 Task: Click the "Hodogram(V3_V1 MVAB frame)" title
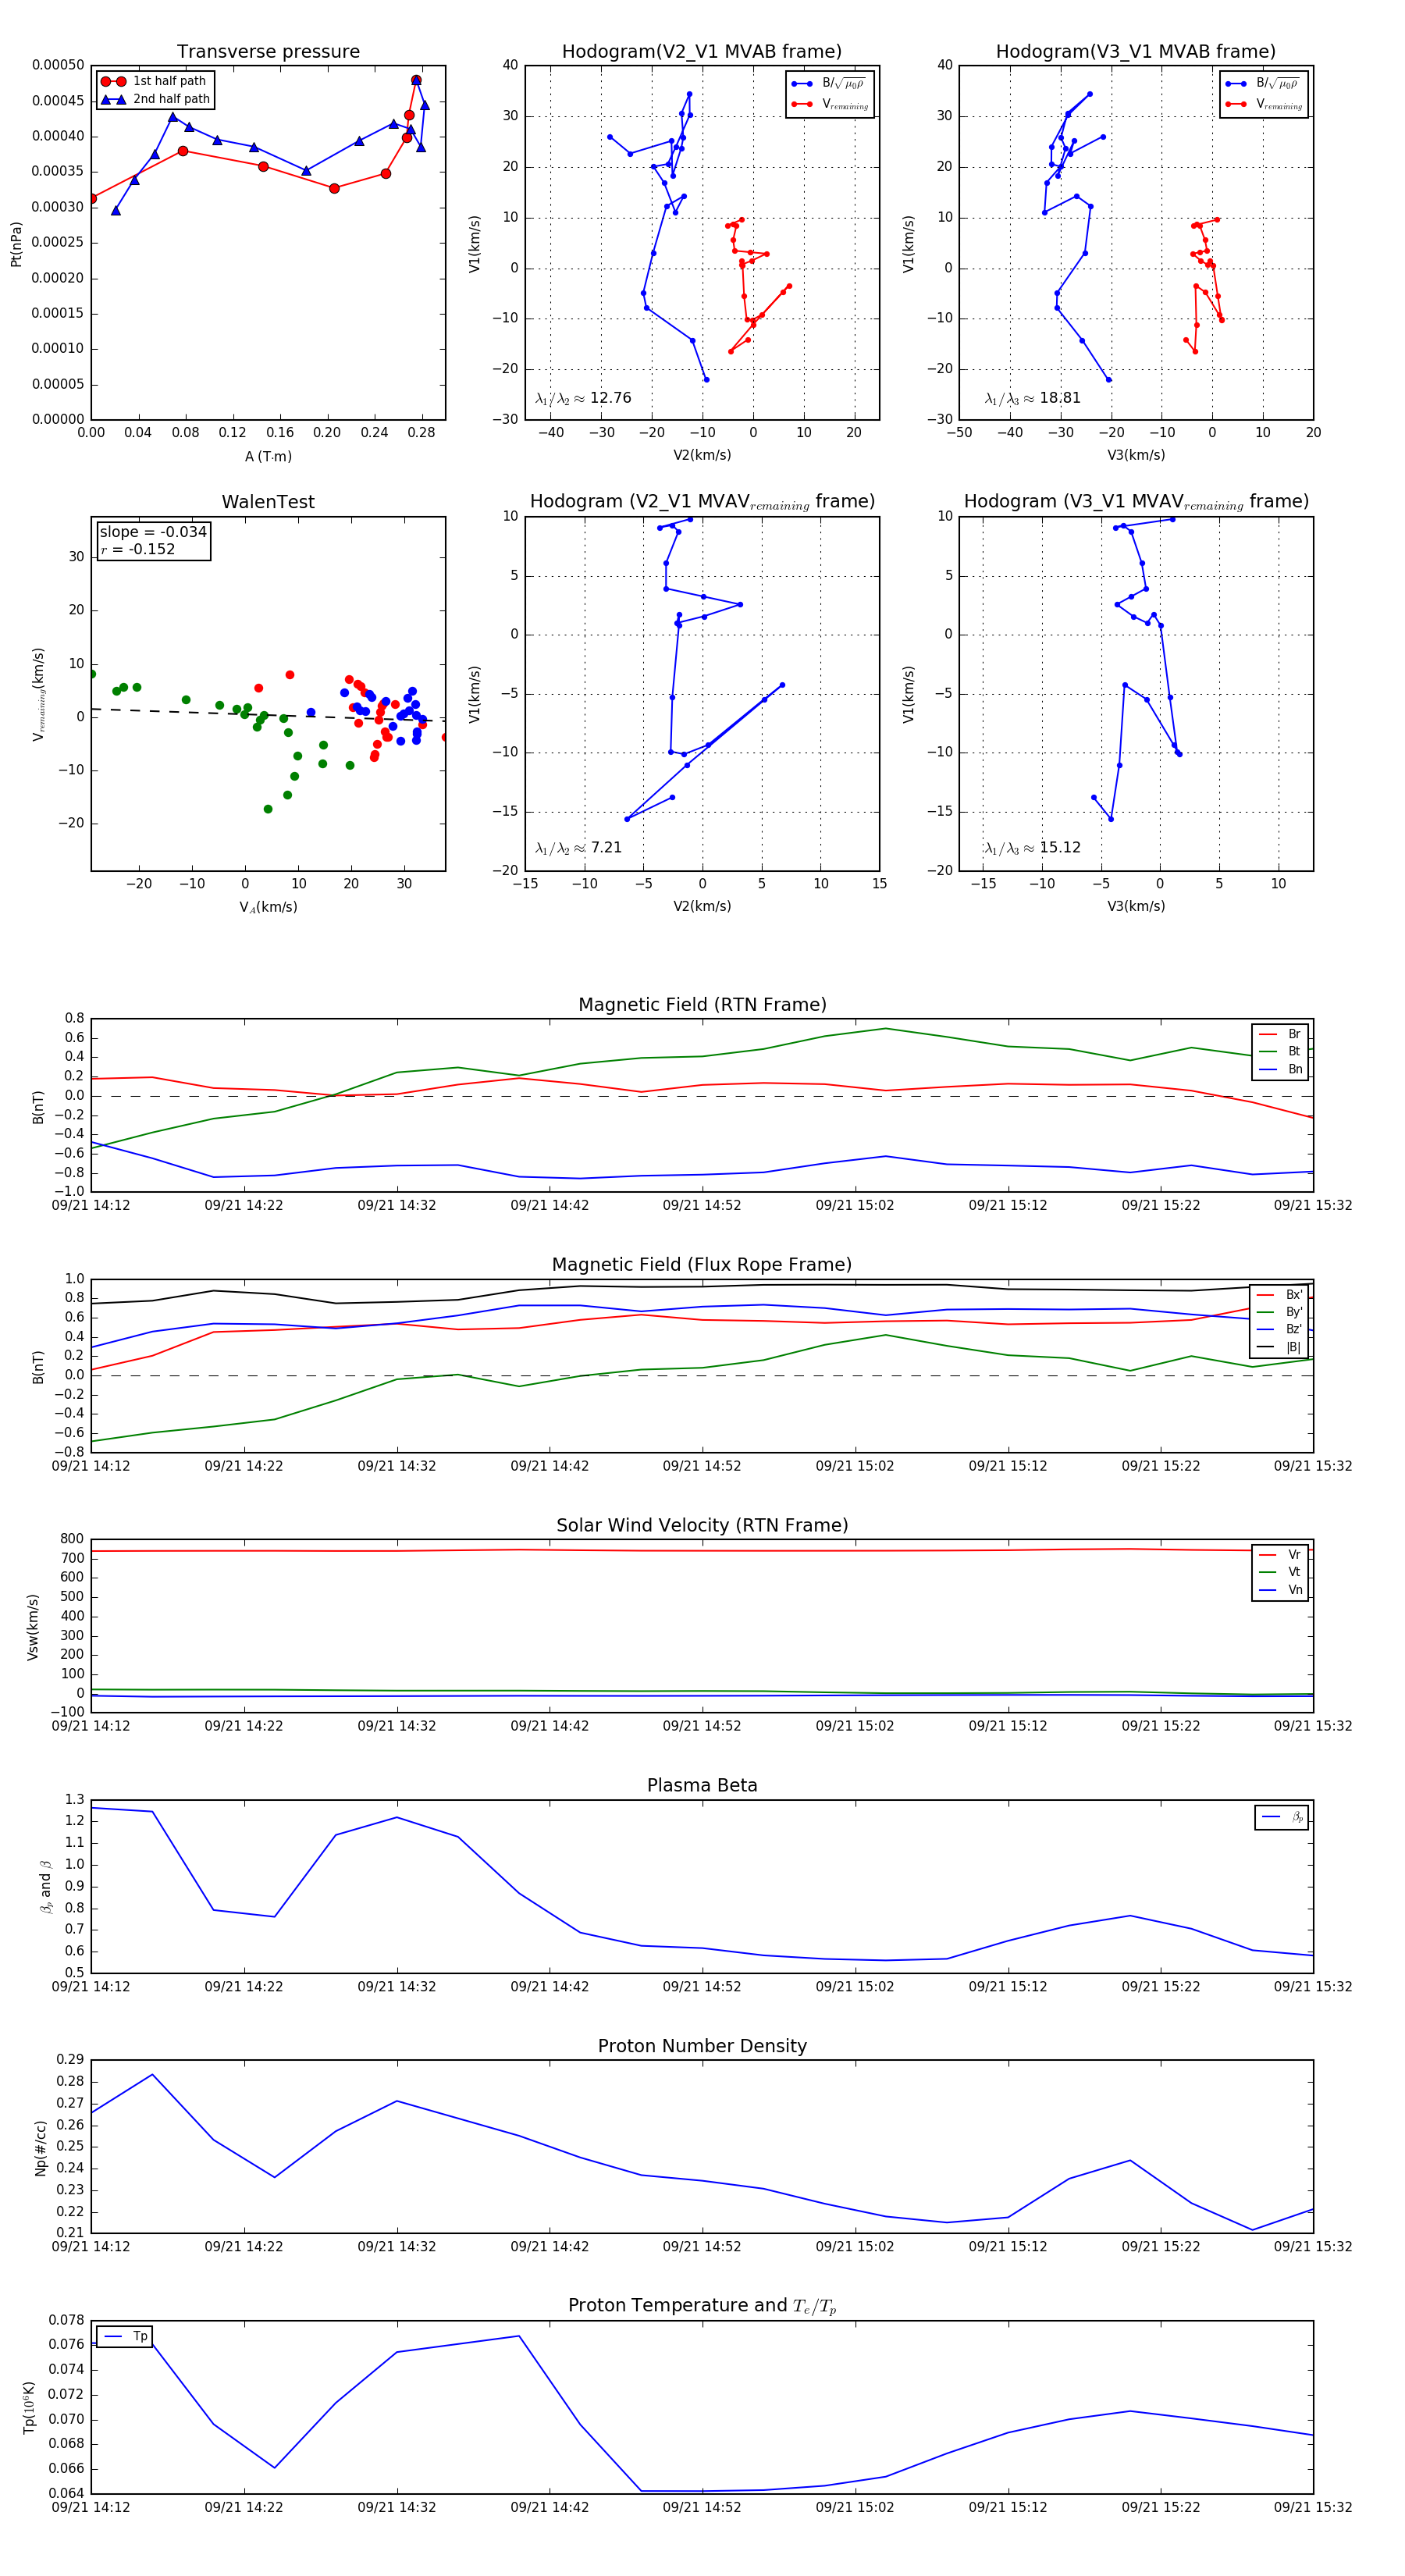pyautogui.click(x=1136, y=52)
